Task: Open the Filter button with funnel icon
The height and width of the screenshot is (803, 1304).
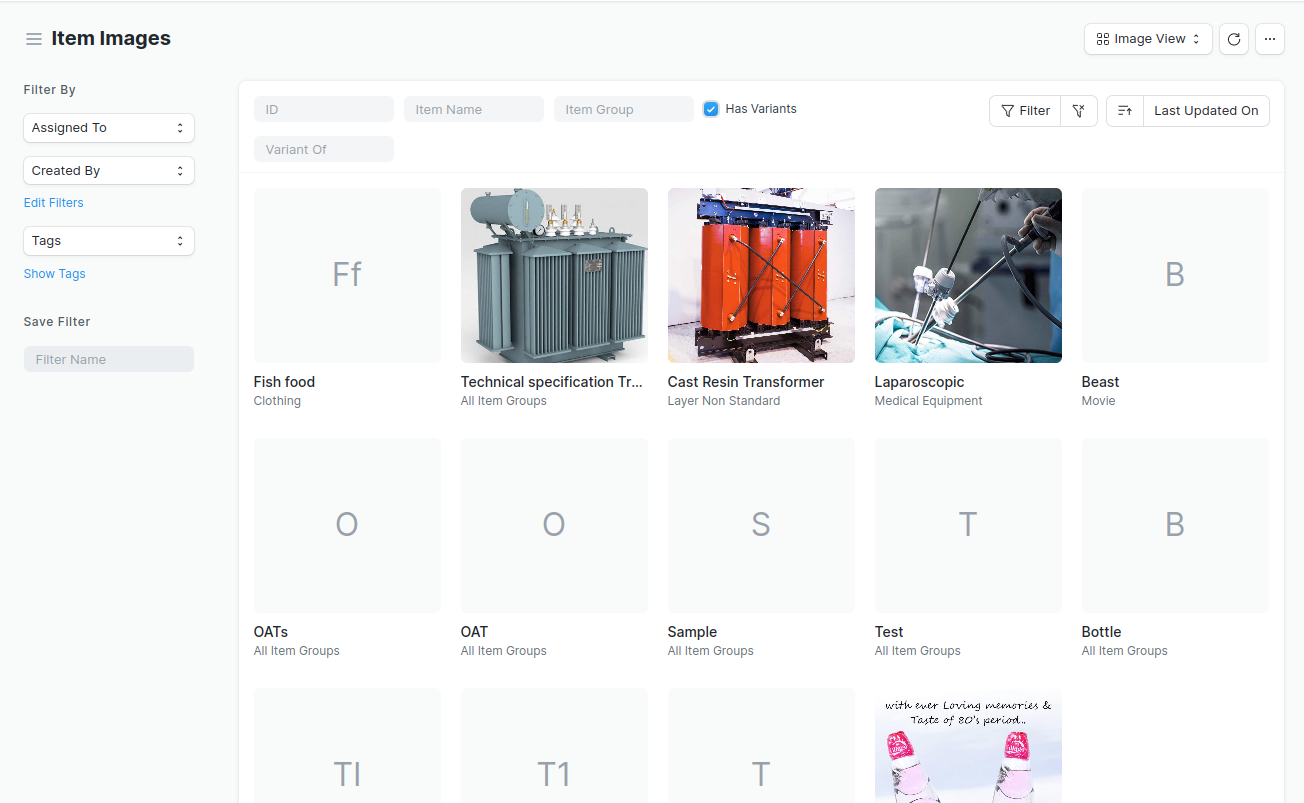Action: 1025,111
